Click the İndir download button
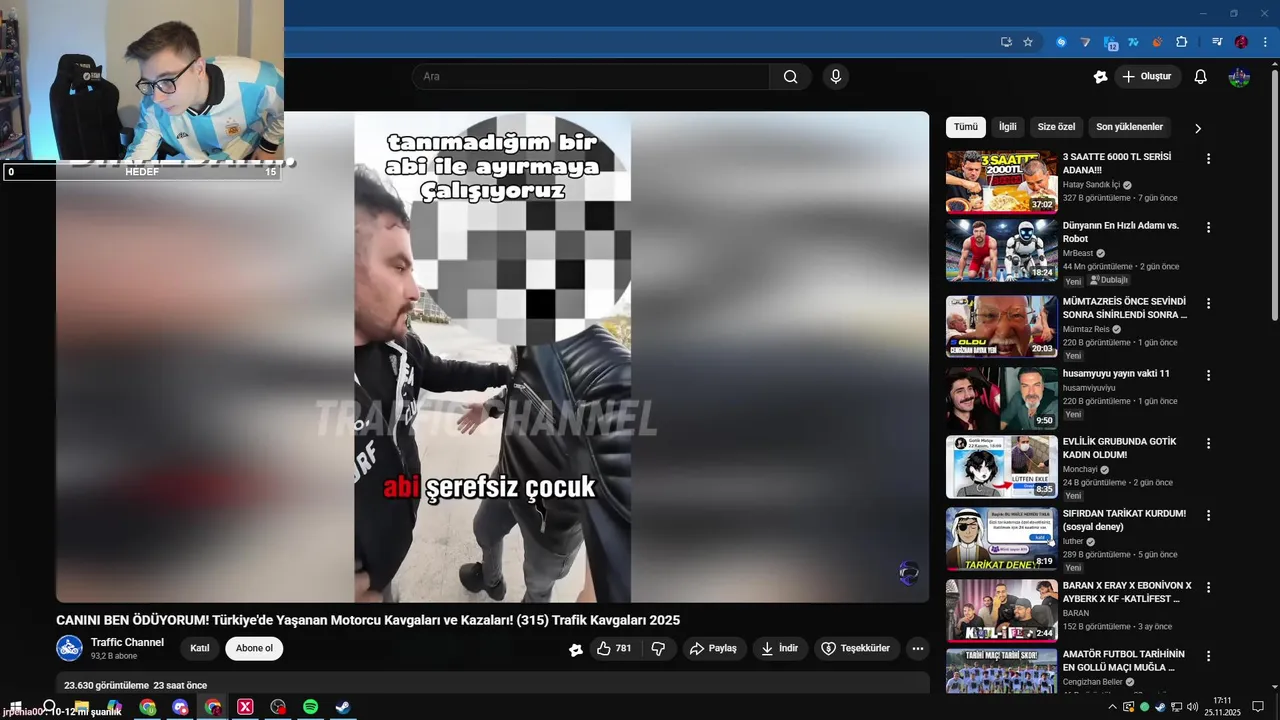 click(780, 648)
